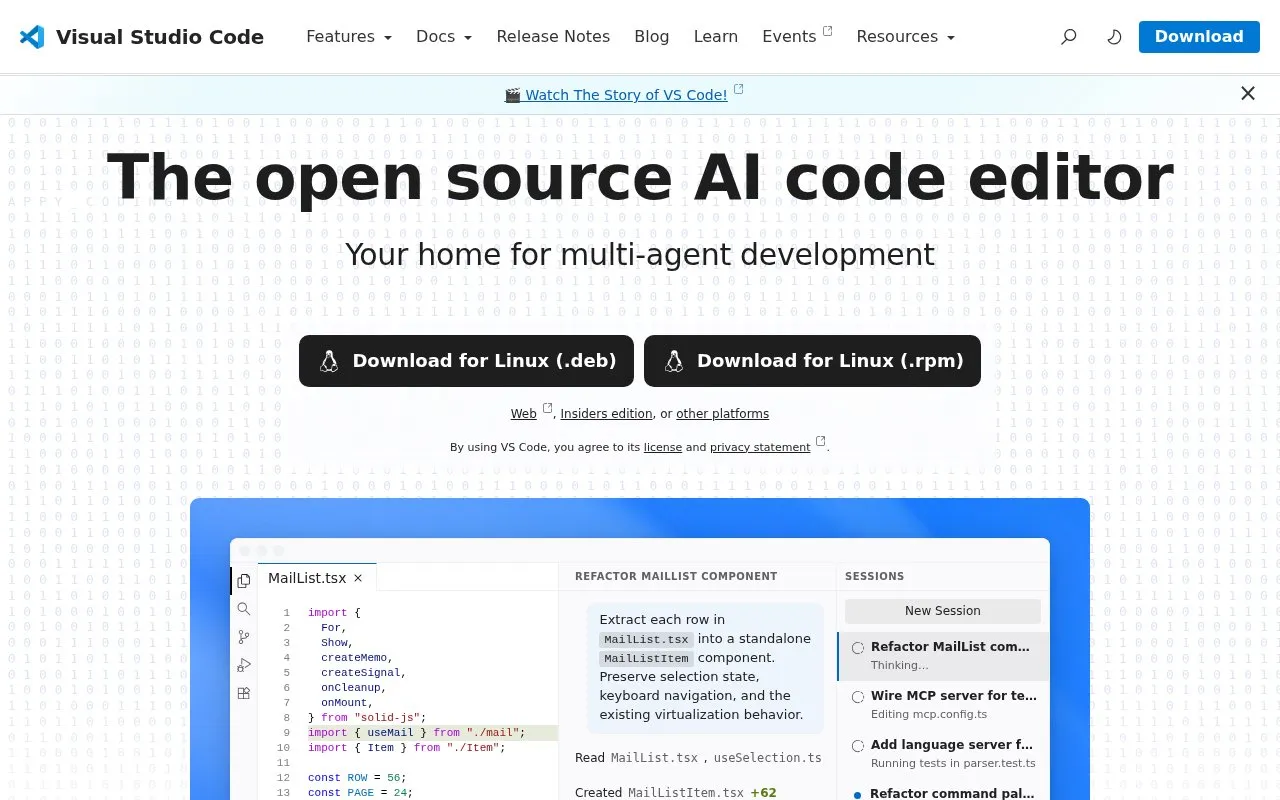Select Refactor MailList session row
The height and width of the screenshot is (800, 1280).
coord(944,656)
